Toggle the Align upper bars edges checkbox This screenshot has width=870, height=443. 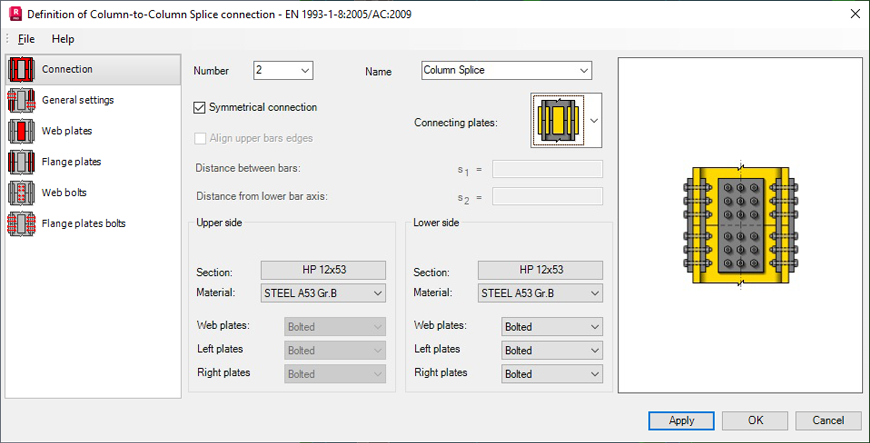(200, 138)
